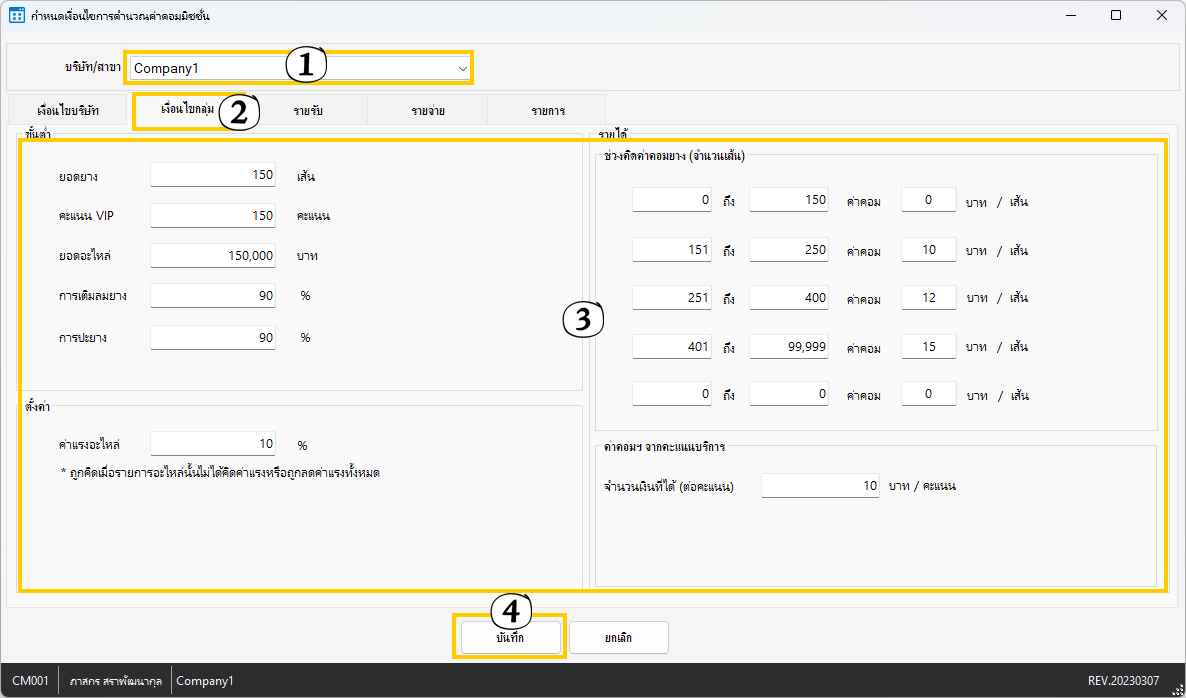Click the ยกเลิก cancel button
Viewport: 1186px width, 698px height.
pyautogui.click(x=618, y=637)
